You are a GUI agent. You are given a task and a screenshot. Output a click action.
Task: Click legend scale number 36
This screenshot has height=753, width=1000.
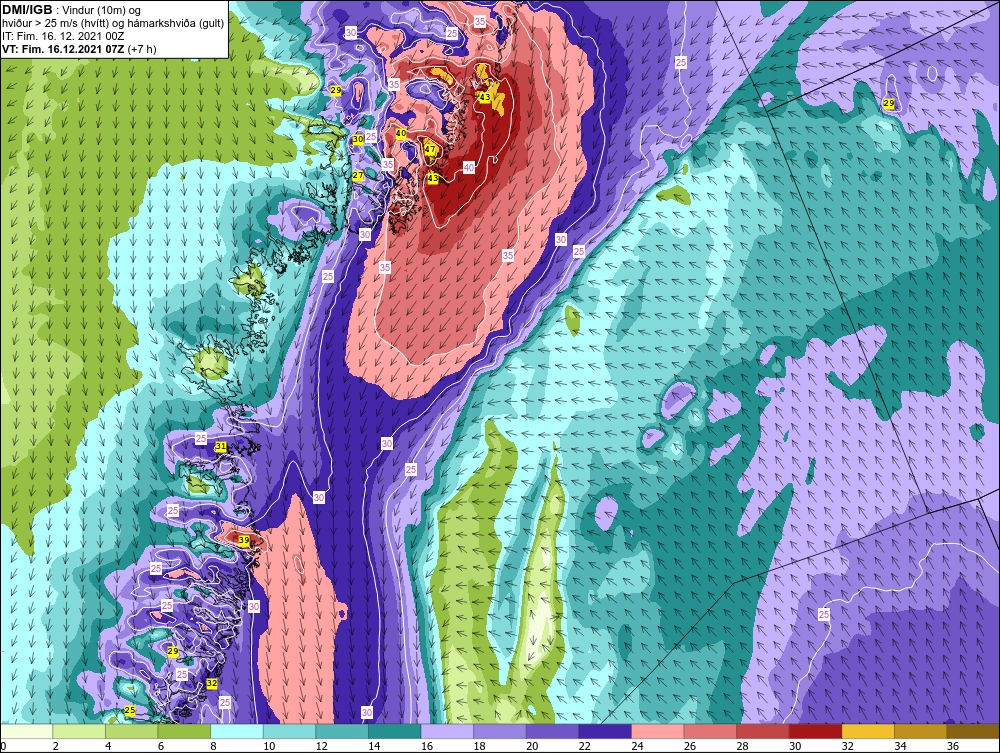[953, 746]
